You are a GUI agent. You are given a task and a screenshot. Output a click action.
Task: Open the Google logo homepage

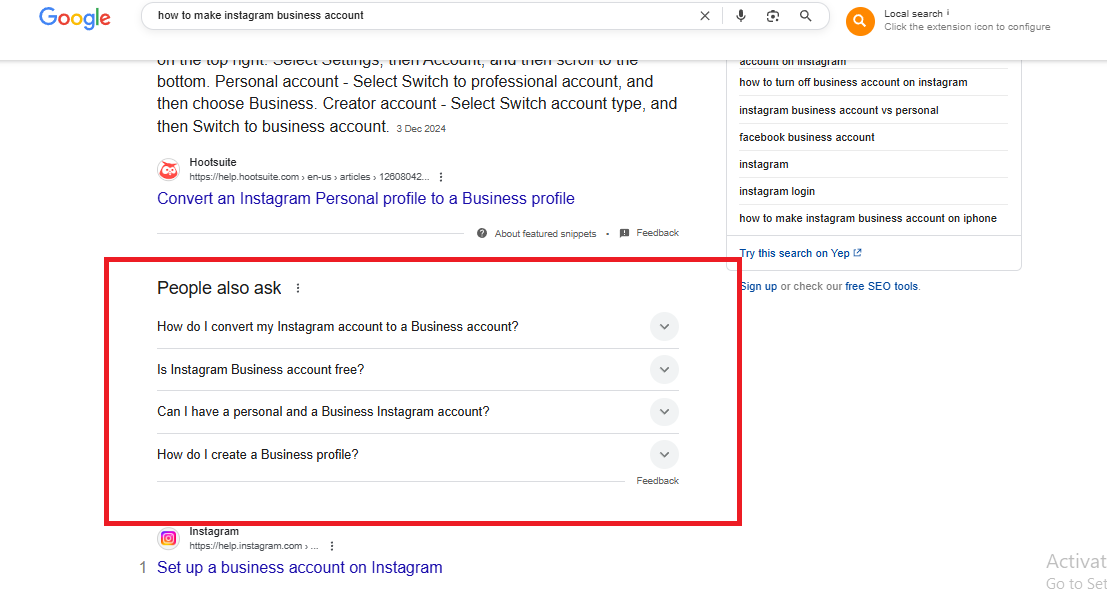pos(75,18)
